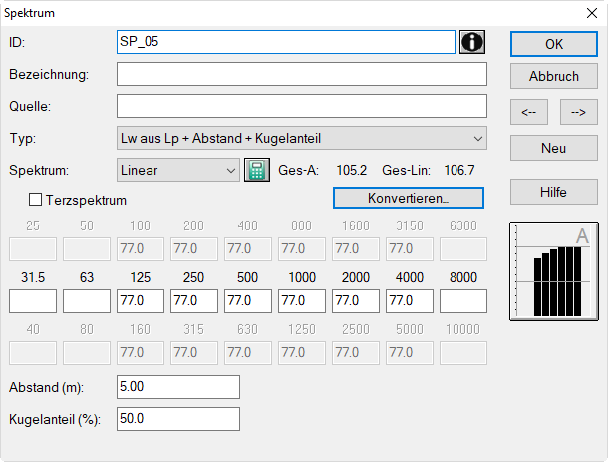Image resolution: width=608 pixels, height=462 pixels.
Task: Click the disabled 80 Hz third-octave field
Action: (x=87, y=353)
